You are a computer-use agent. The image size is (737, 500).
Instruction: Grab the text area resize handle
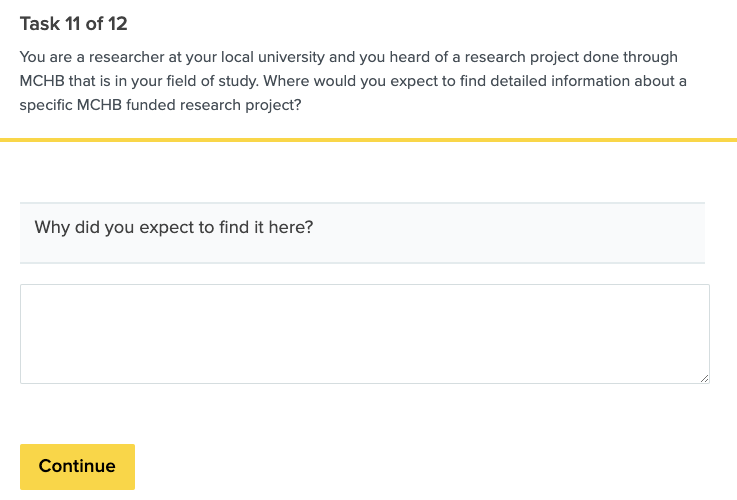(x=704, y=378)
